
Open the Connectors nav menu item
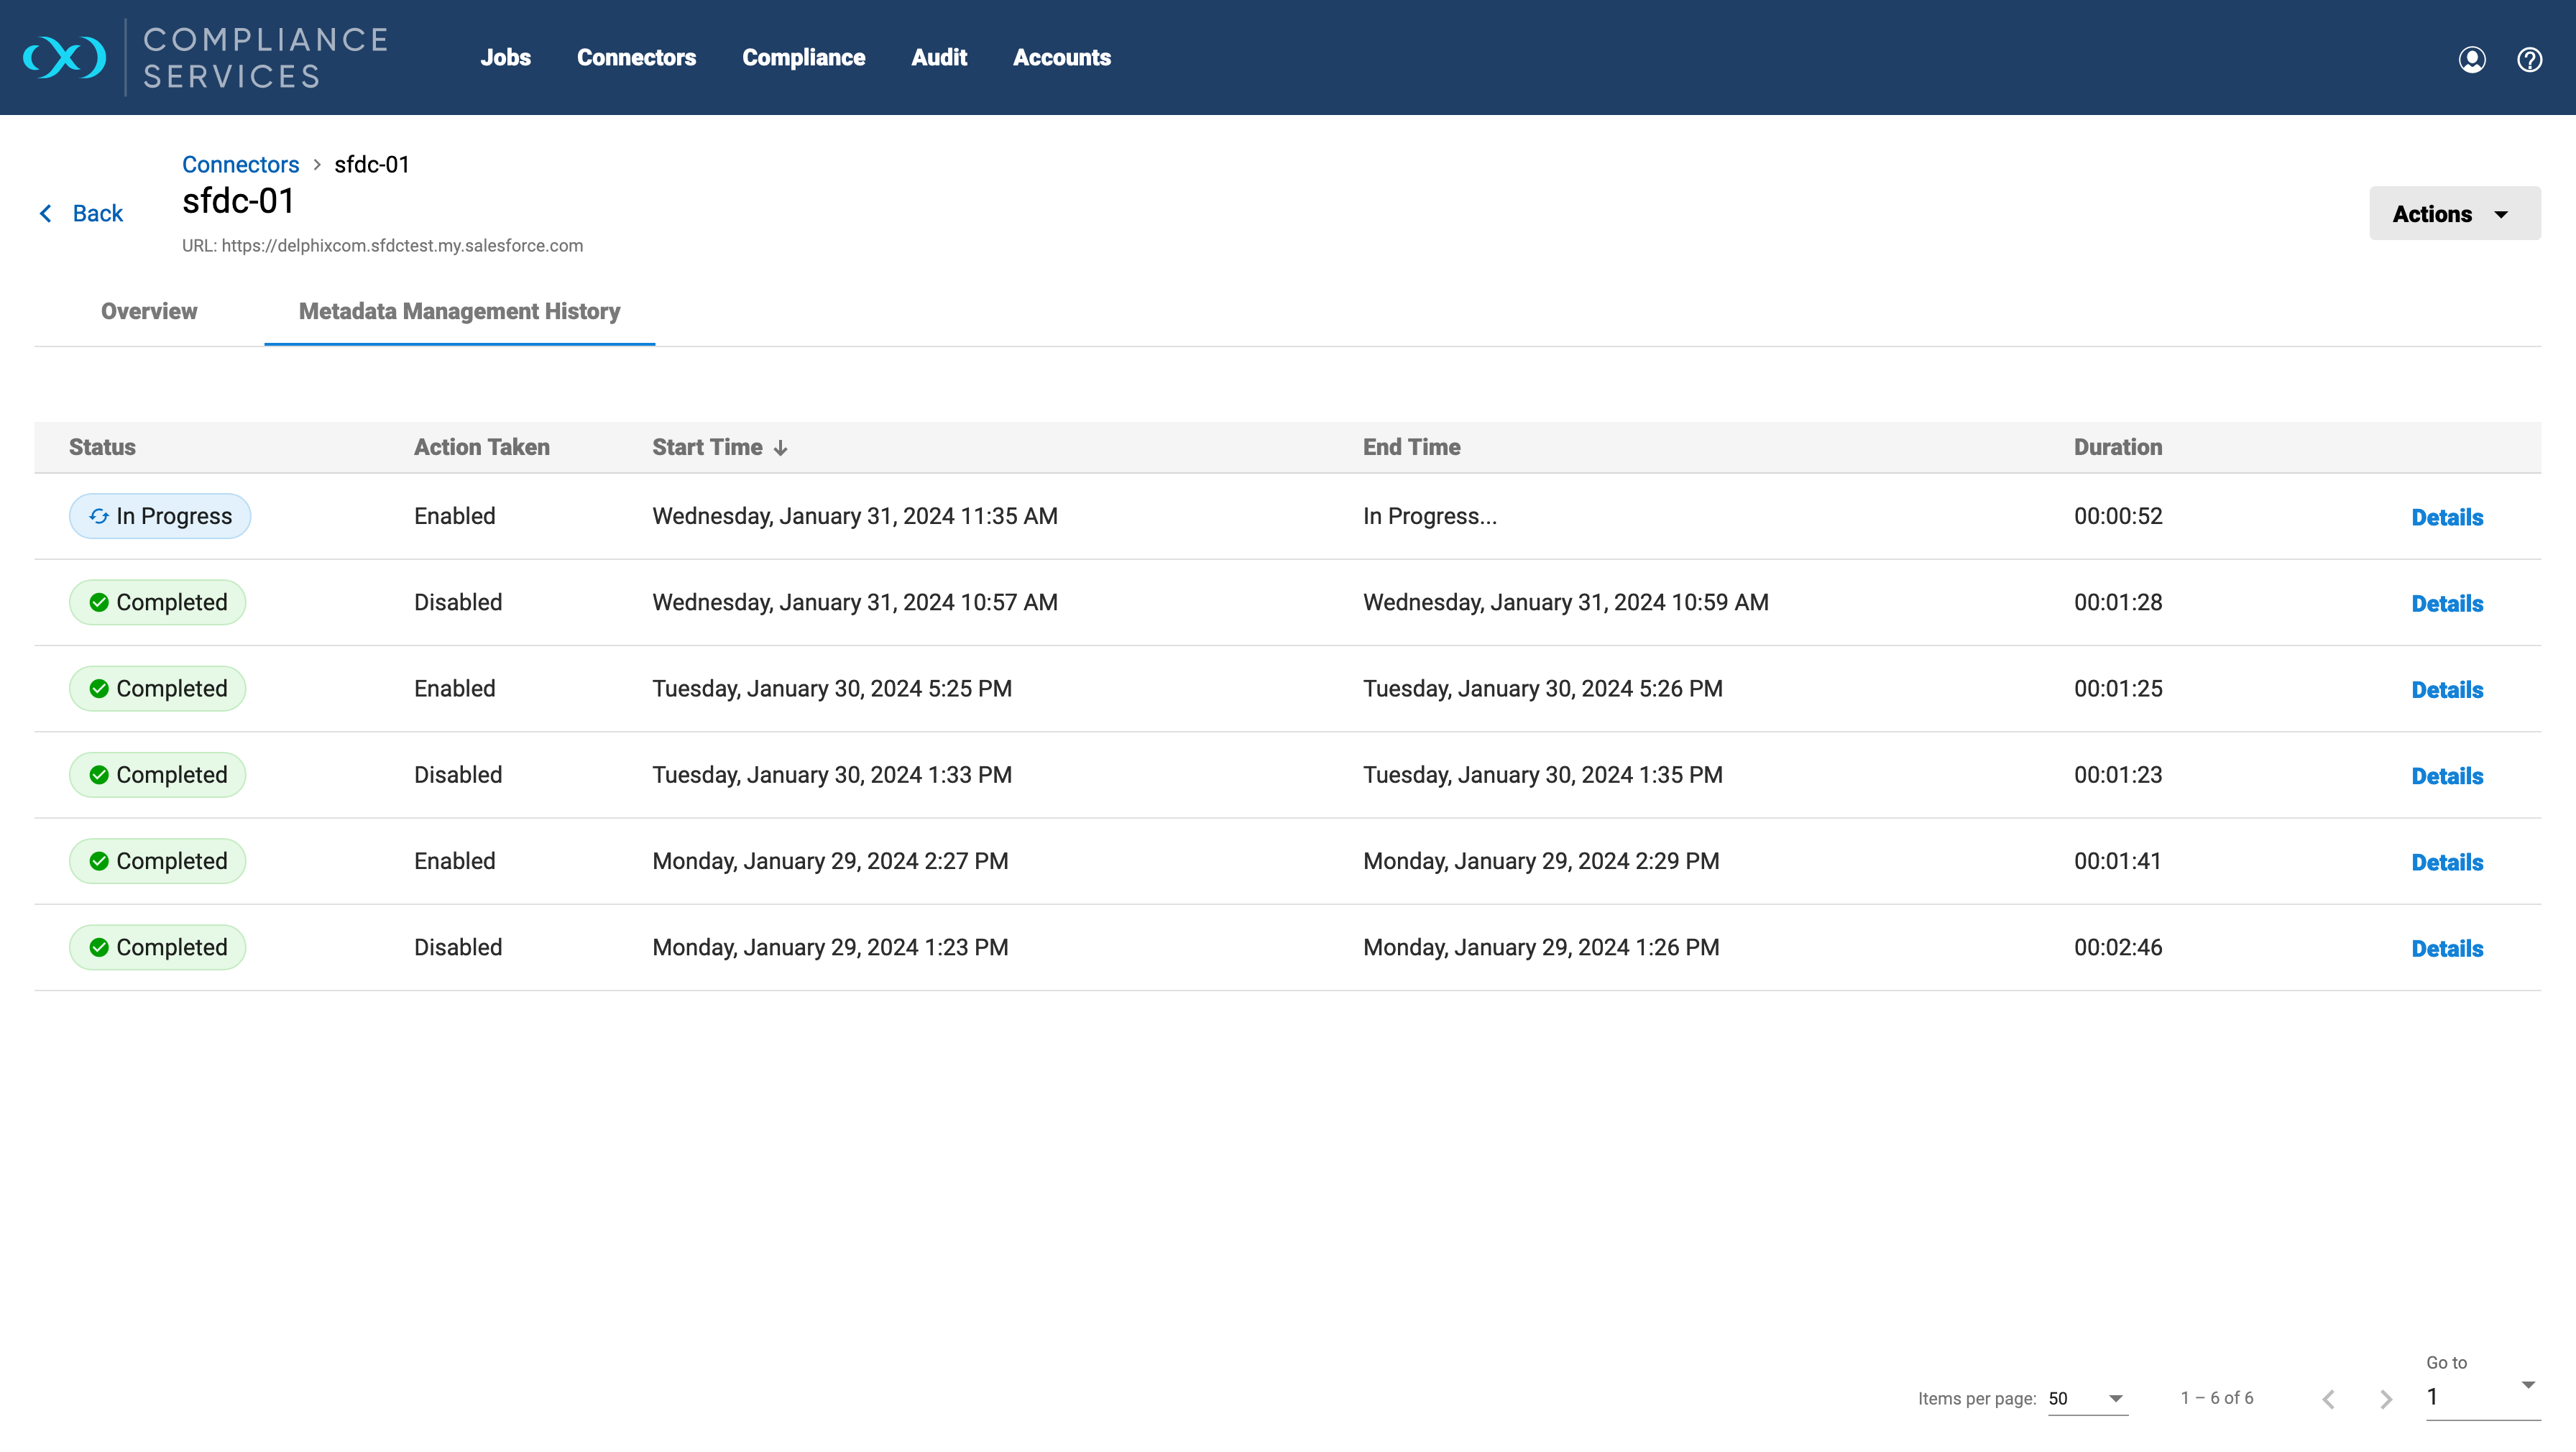pos(636,58)
